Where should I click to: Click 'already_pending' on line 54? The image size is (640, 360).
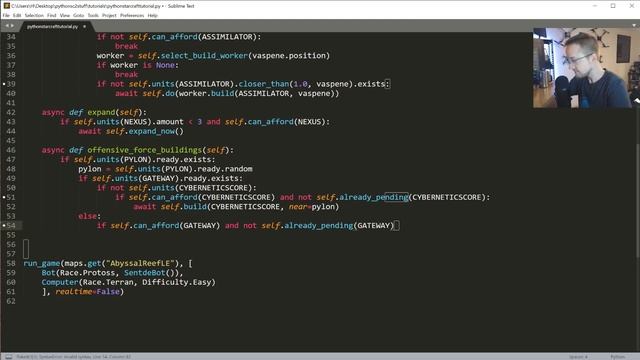318,225
